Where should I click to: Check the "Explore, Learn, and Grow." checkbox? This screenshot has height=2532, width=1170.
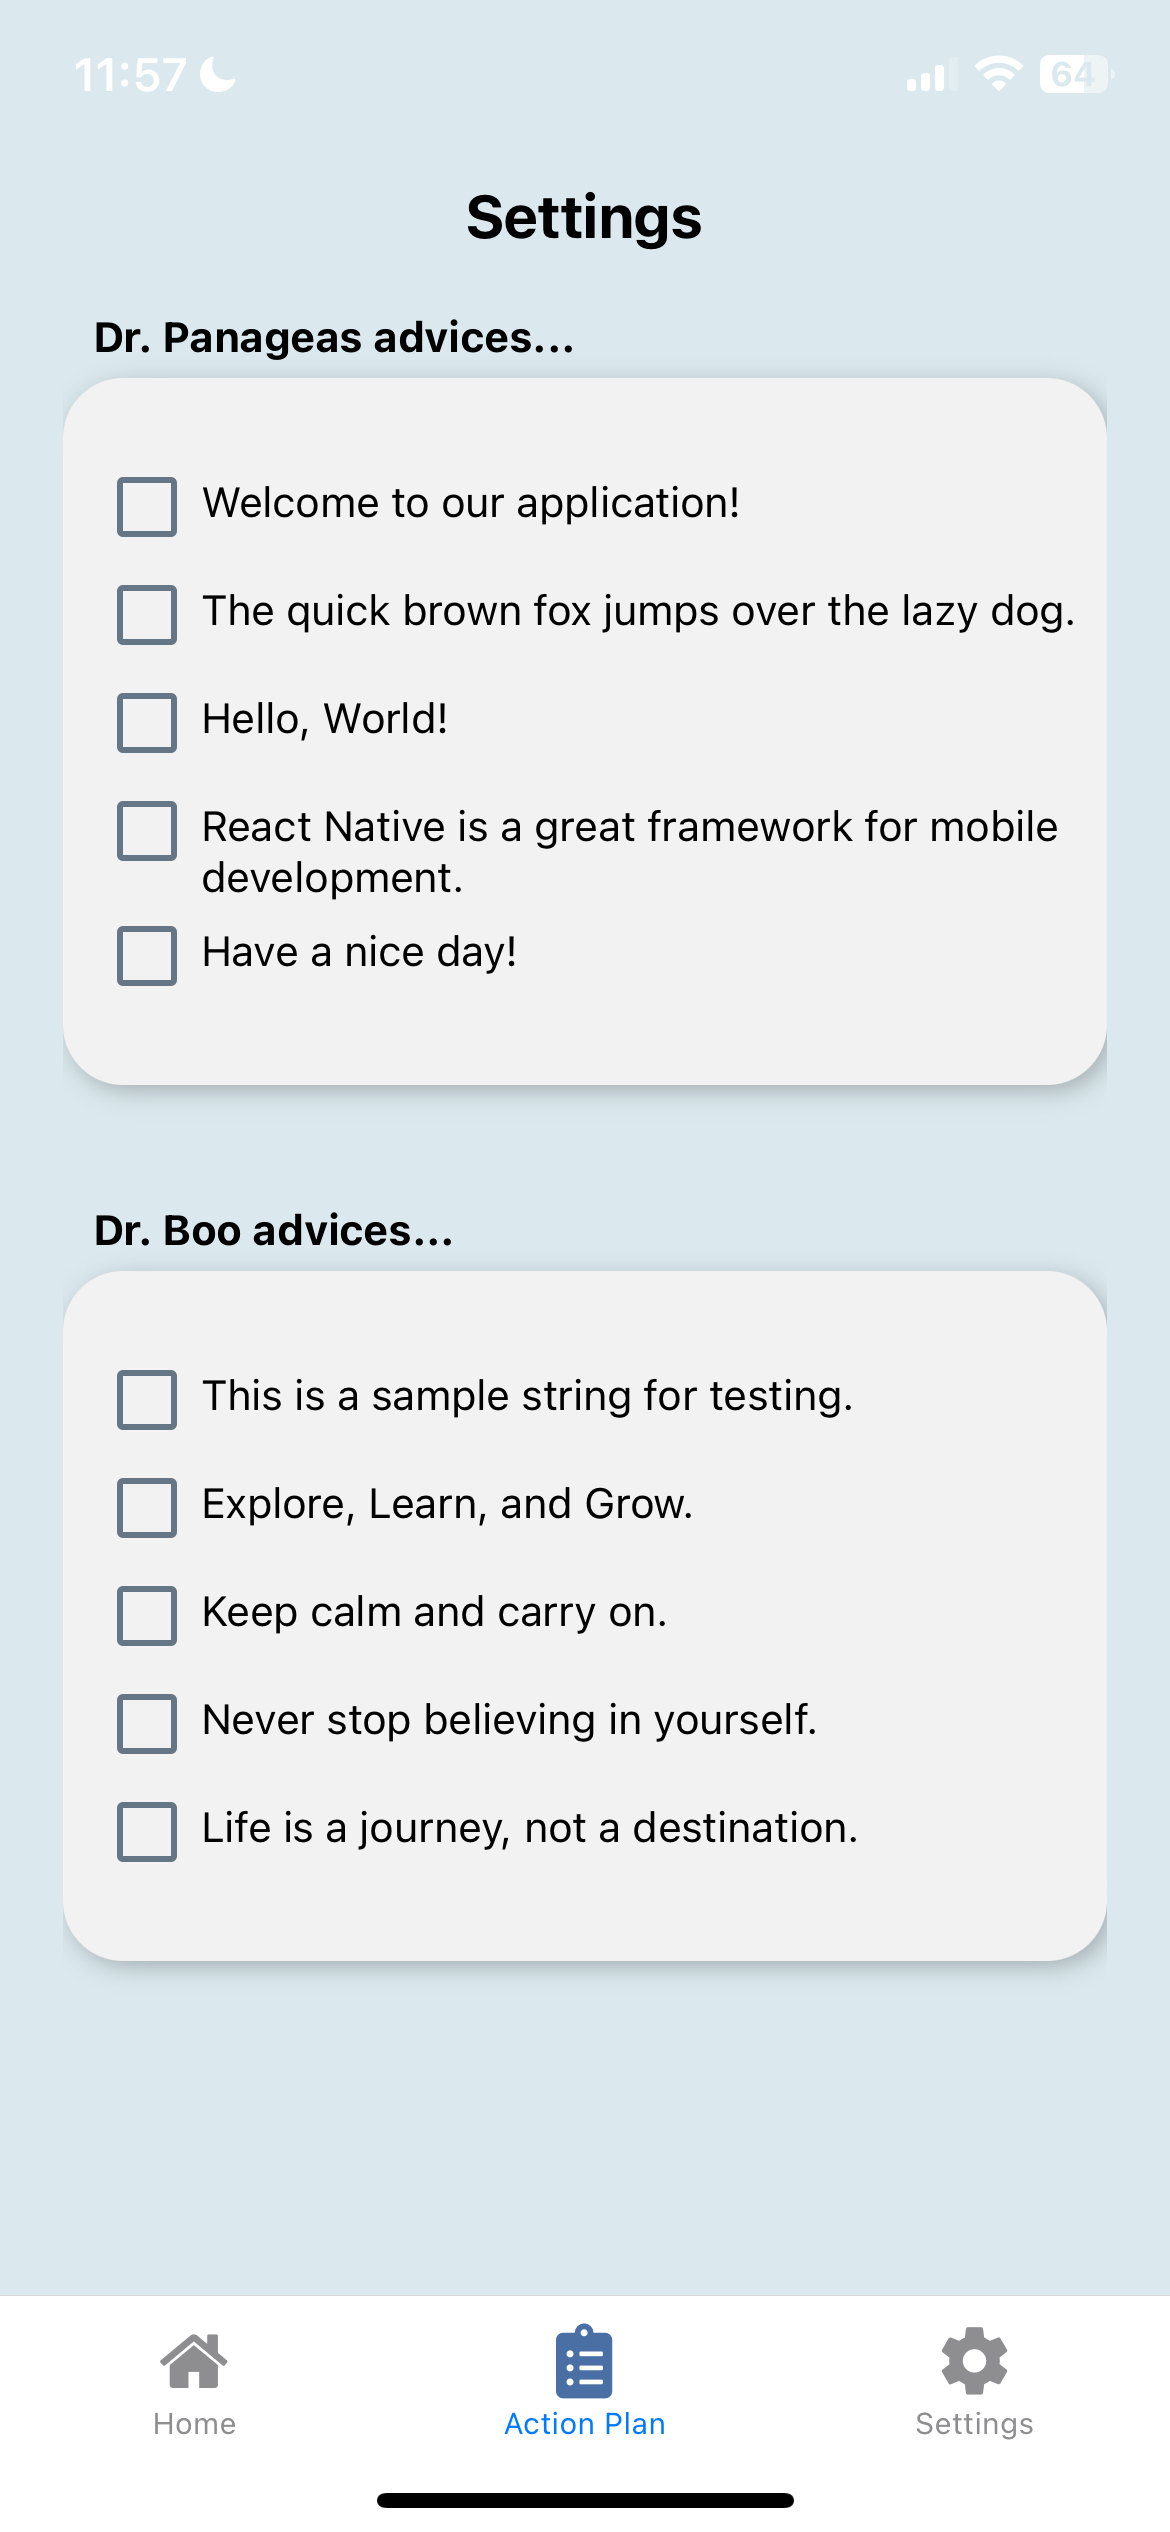[147, 1508]
